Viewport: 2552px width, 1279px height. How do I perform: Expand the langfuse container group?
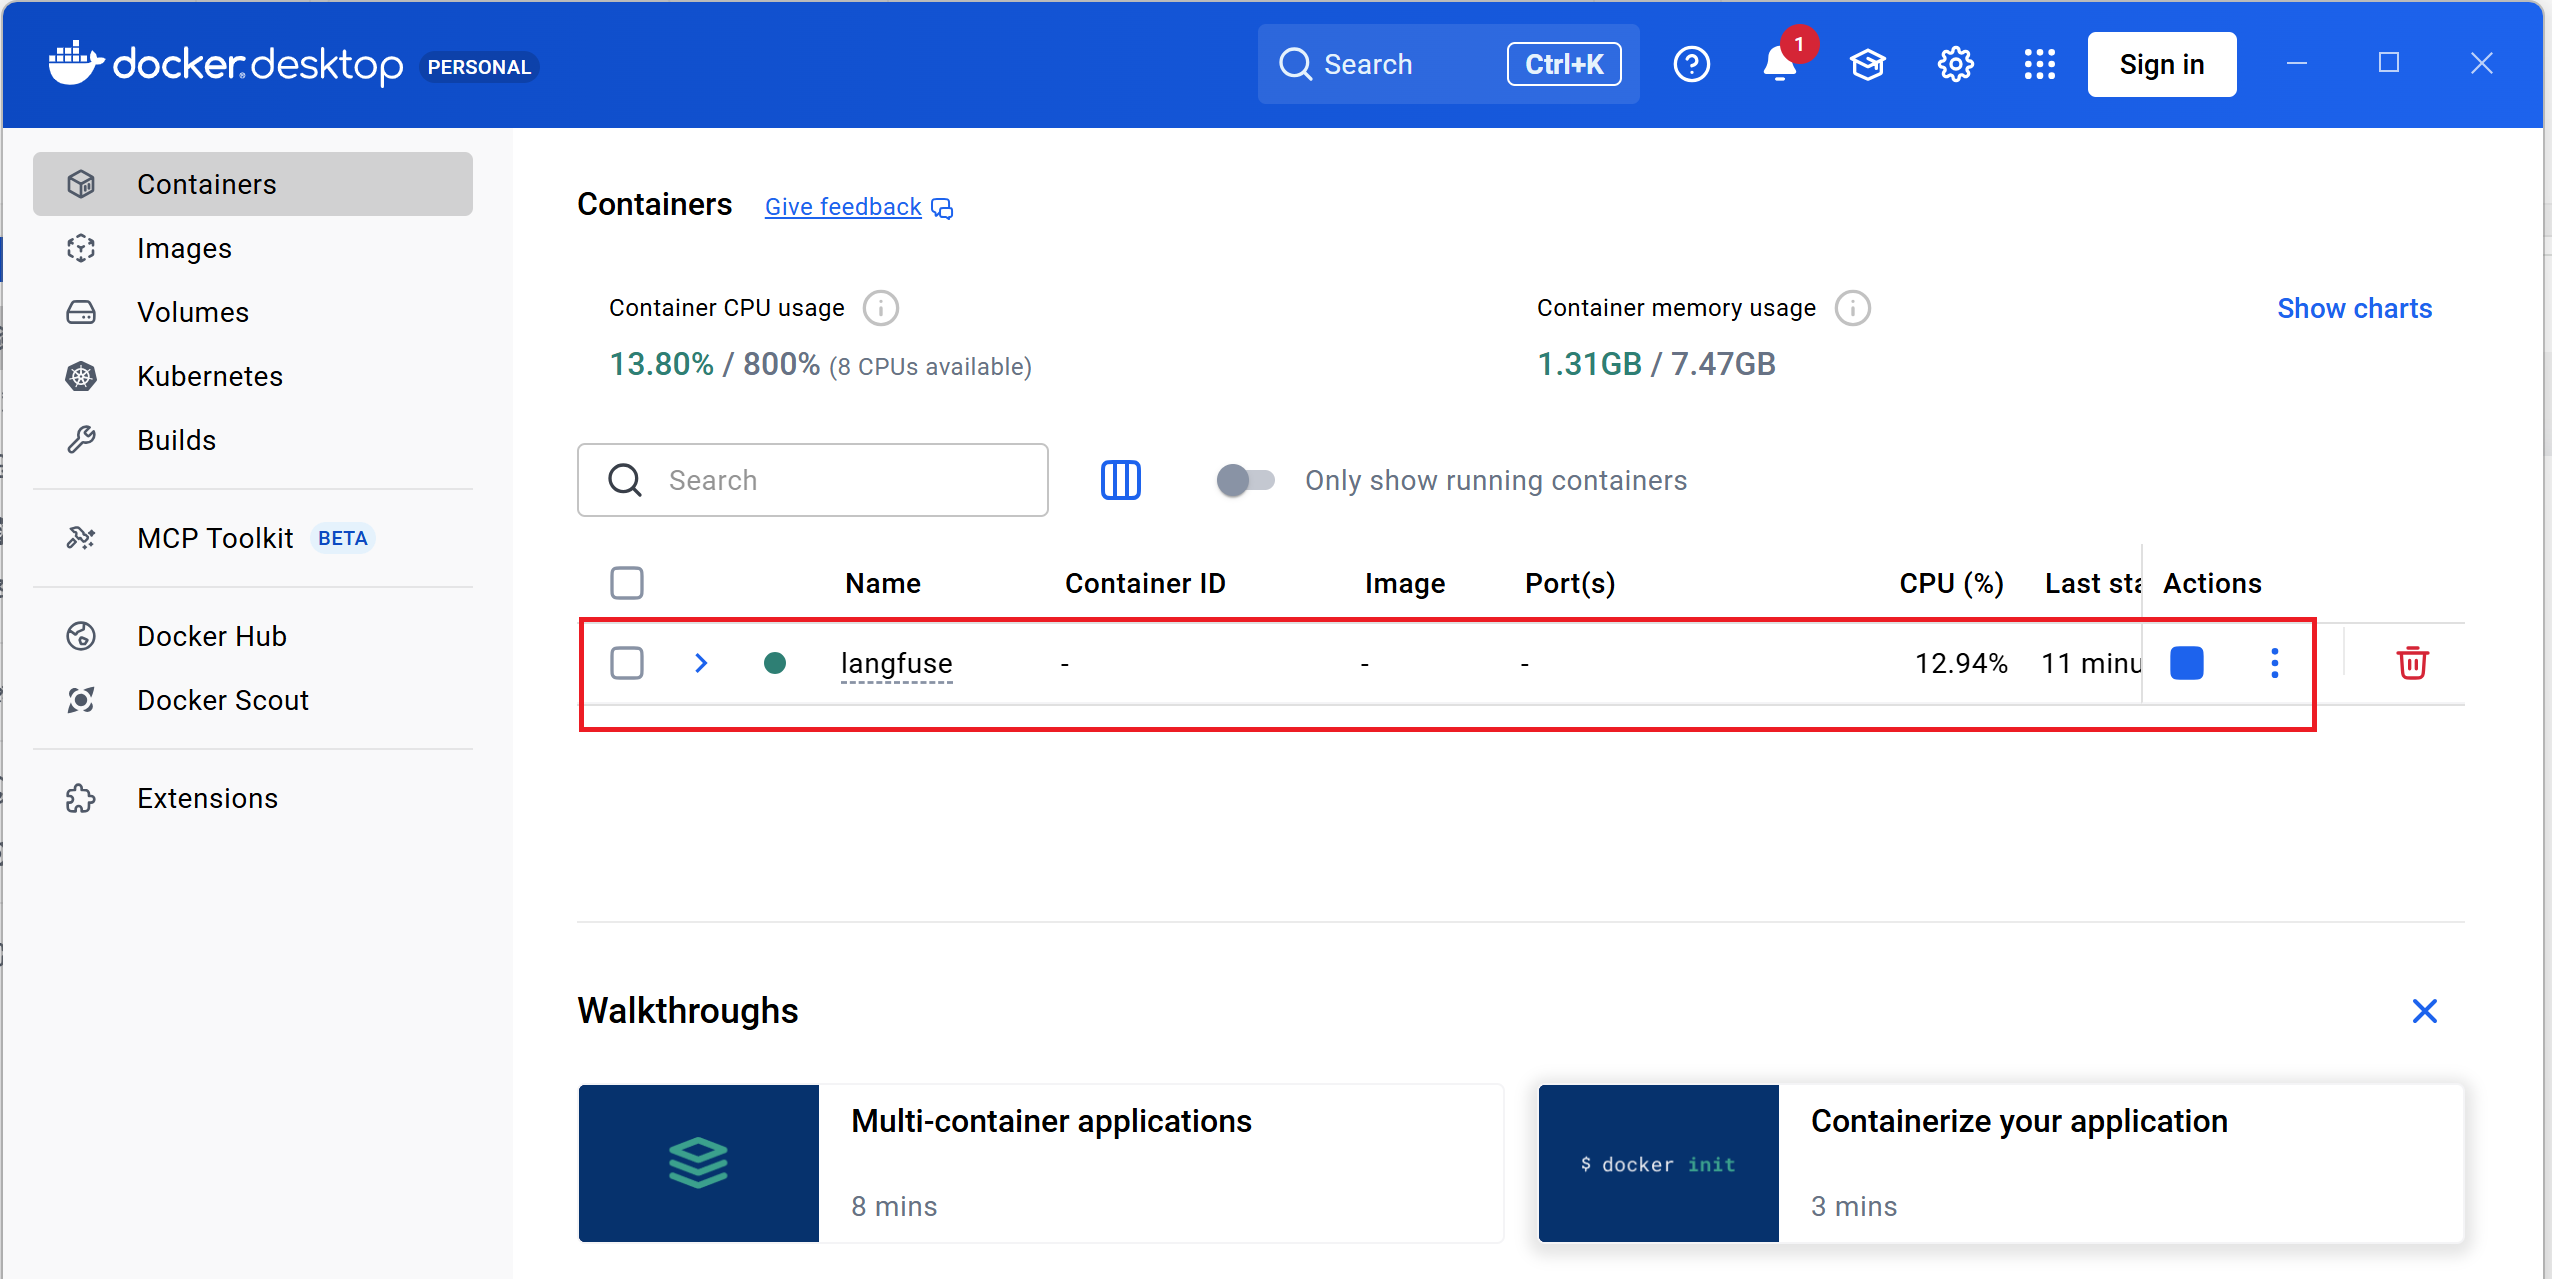(x=701, y=663)
